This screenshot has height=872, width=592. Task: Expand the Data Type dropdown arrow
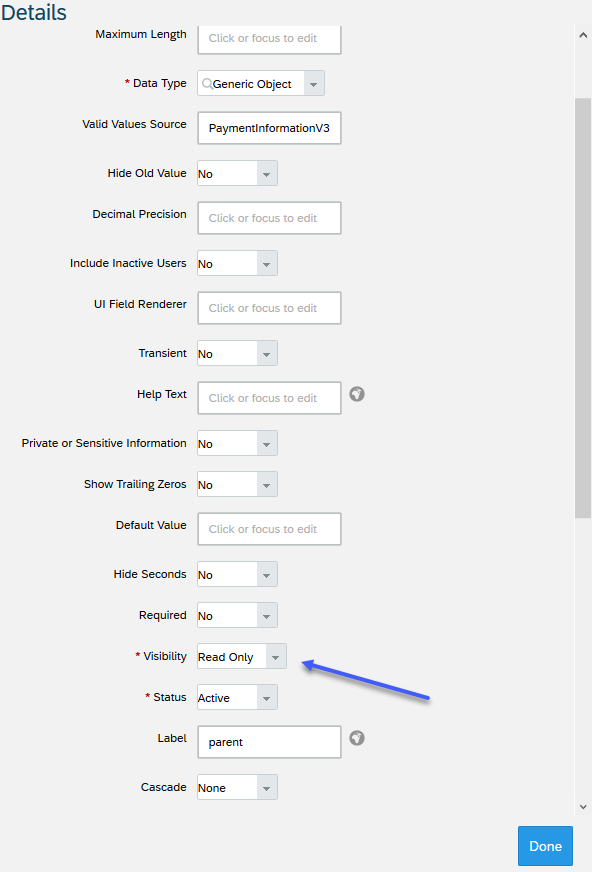click(x=314, y=83)
